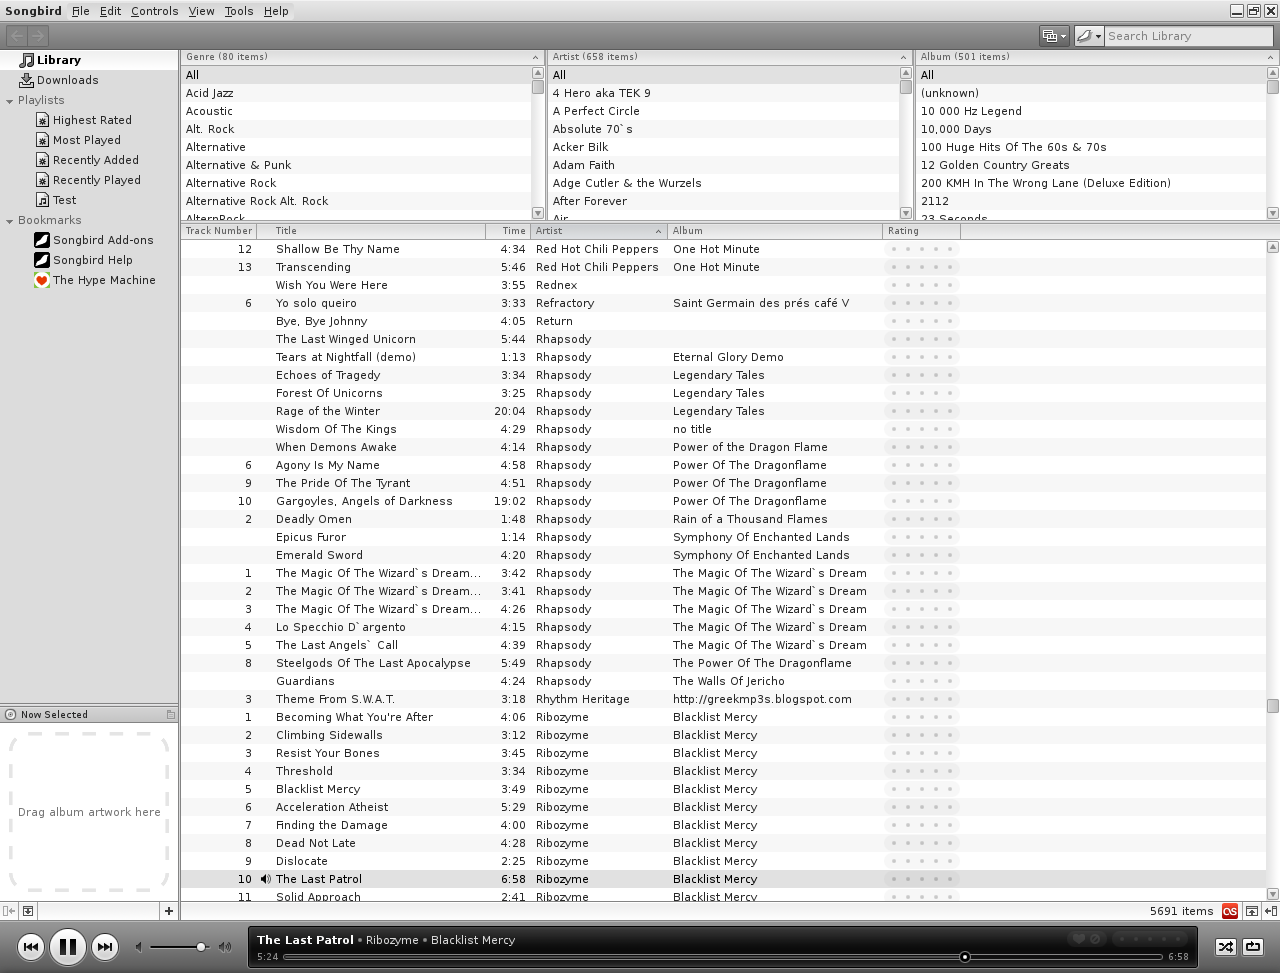Rate The Last Patrol track row

(922, 879)
